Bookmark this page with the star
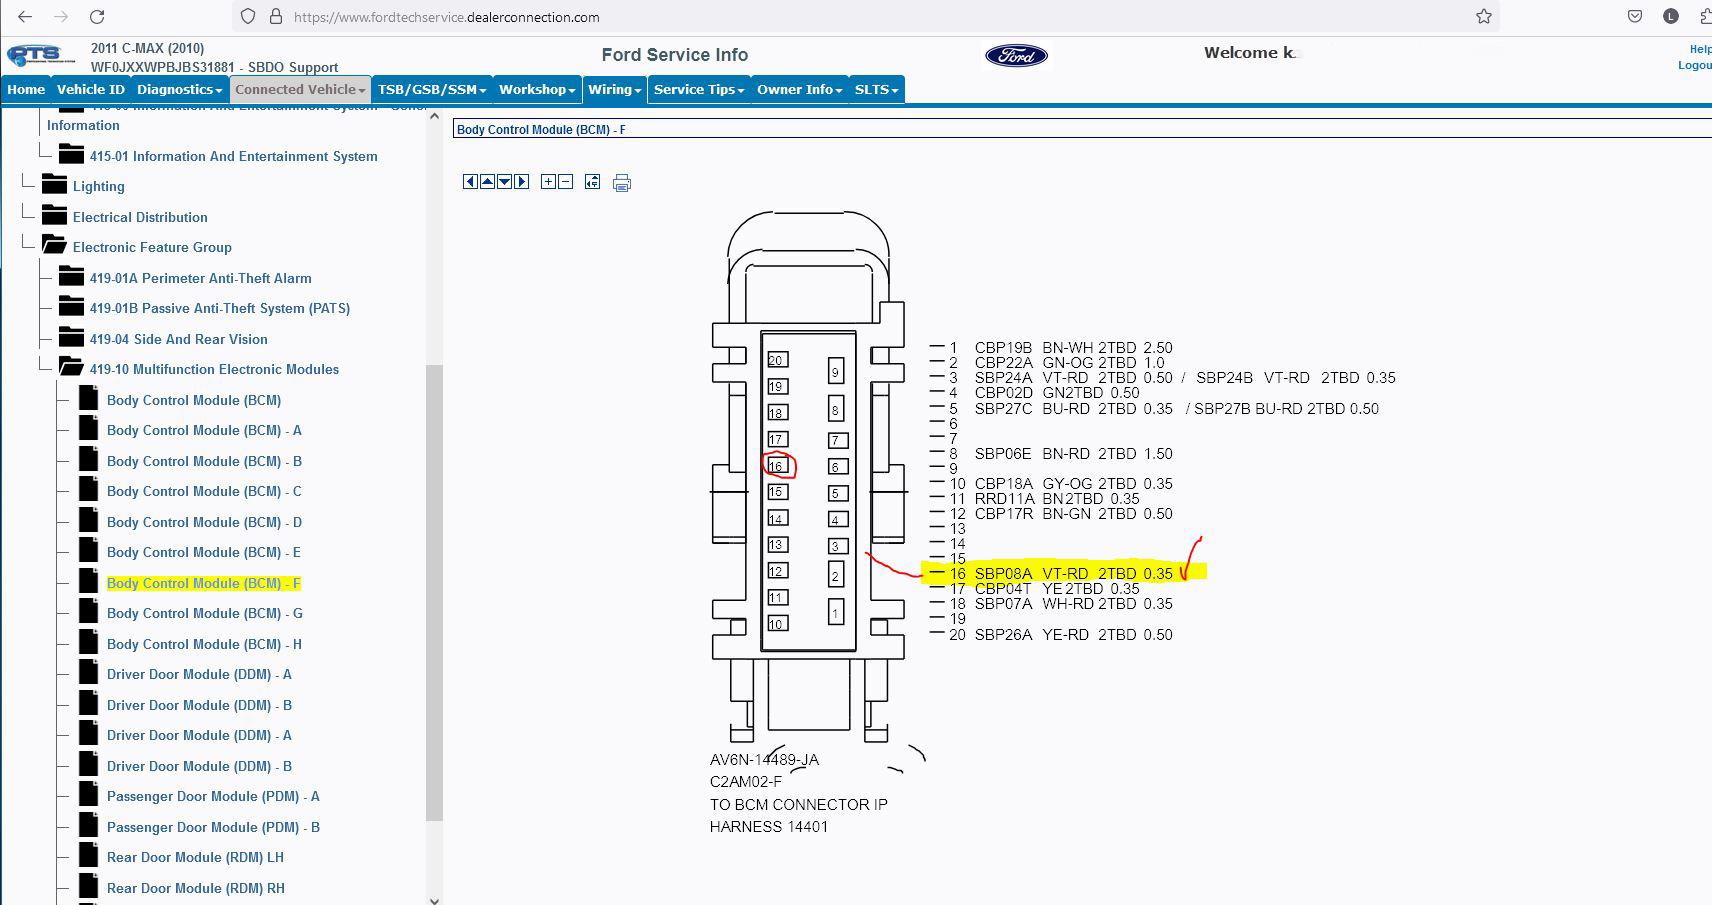1712x905 pixels. coord(1484,17)
